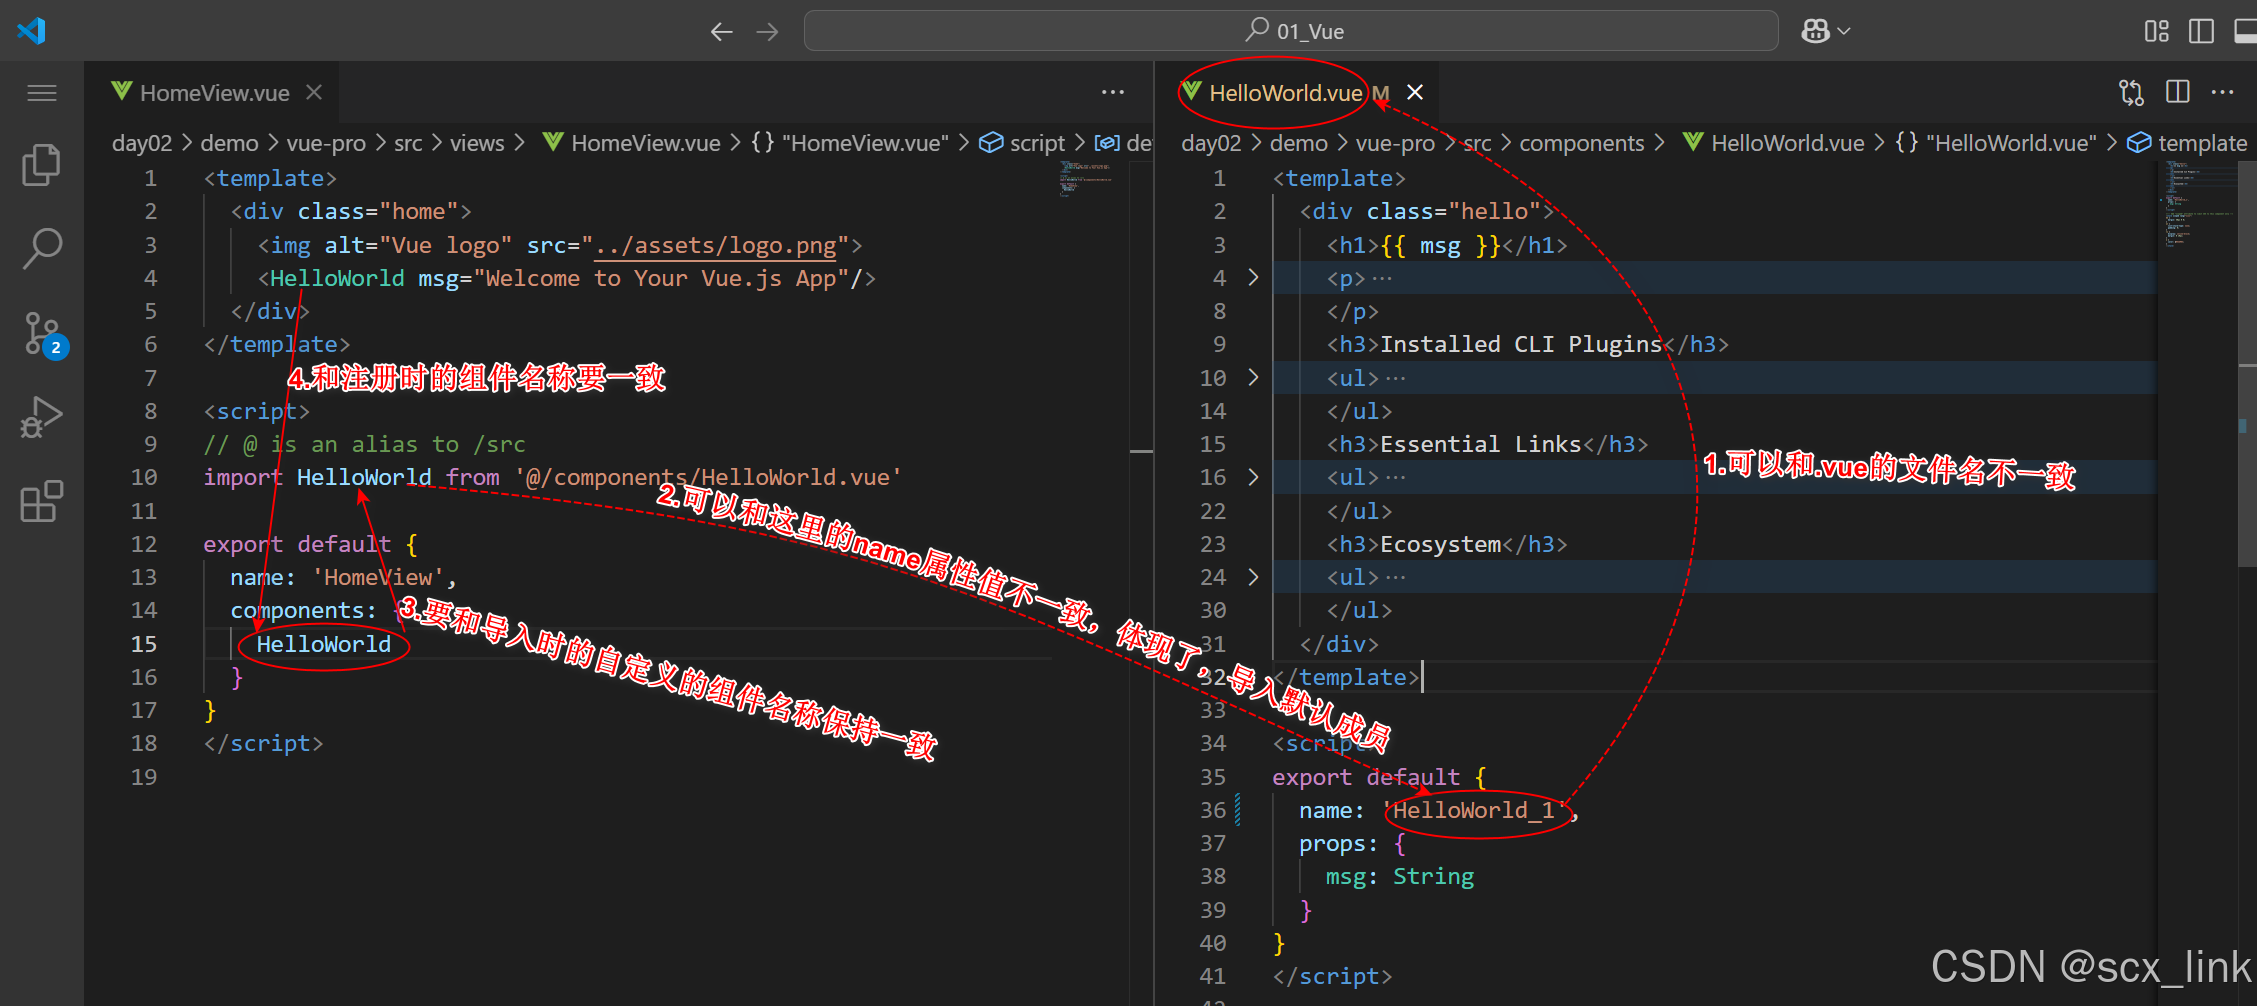Open the left editor More Actions menu
This screenshot has height=1006, width=2257.
click(x=1113, y=92)
